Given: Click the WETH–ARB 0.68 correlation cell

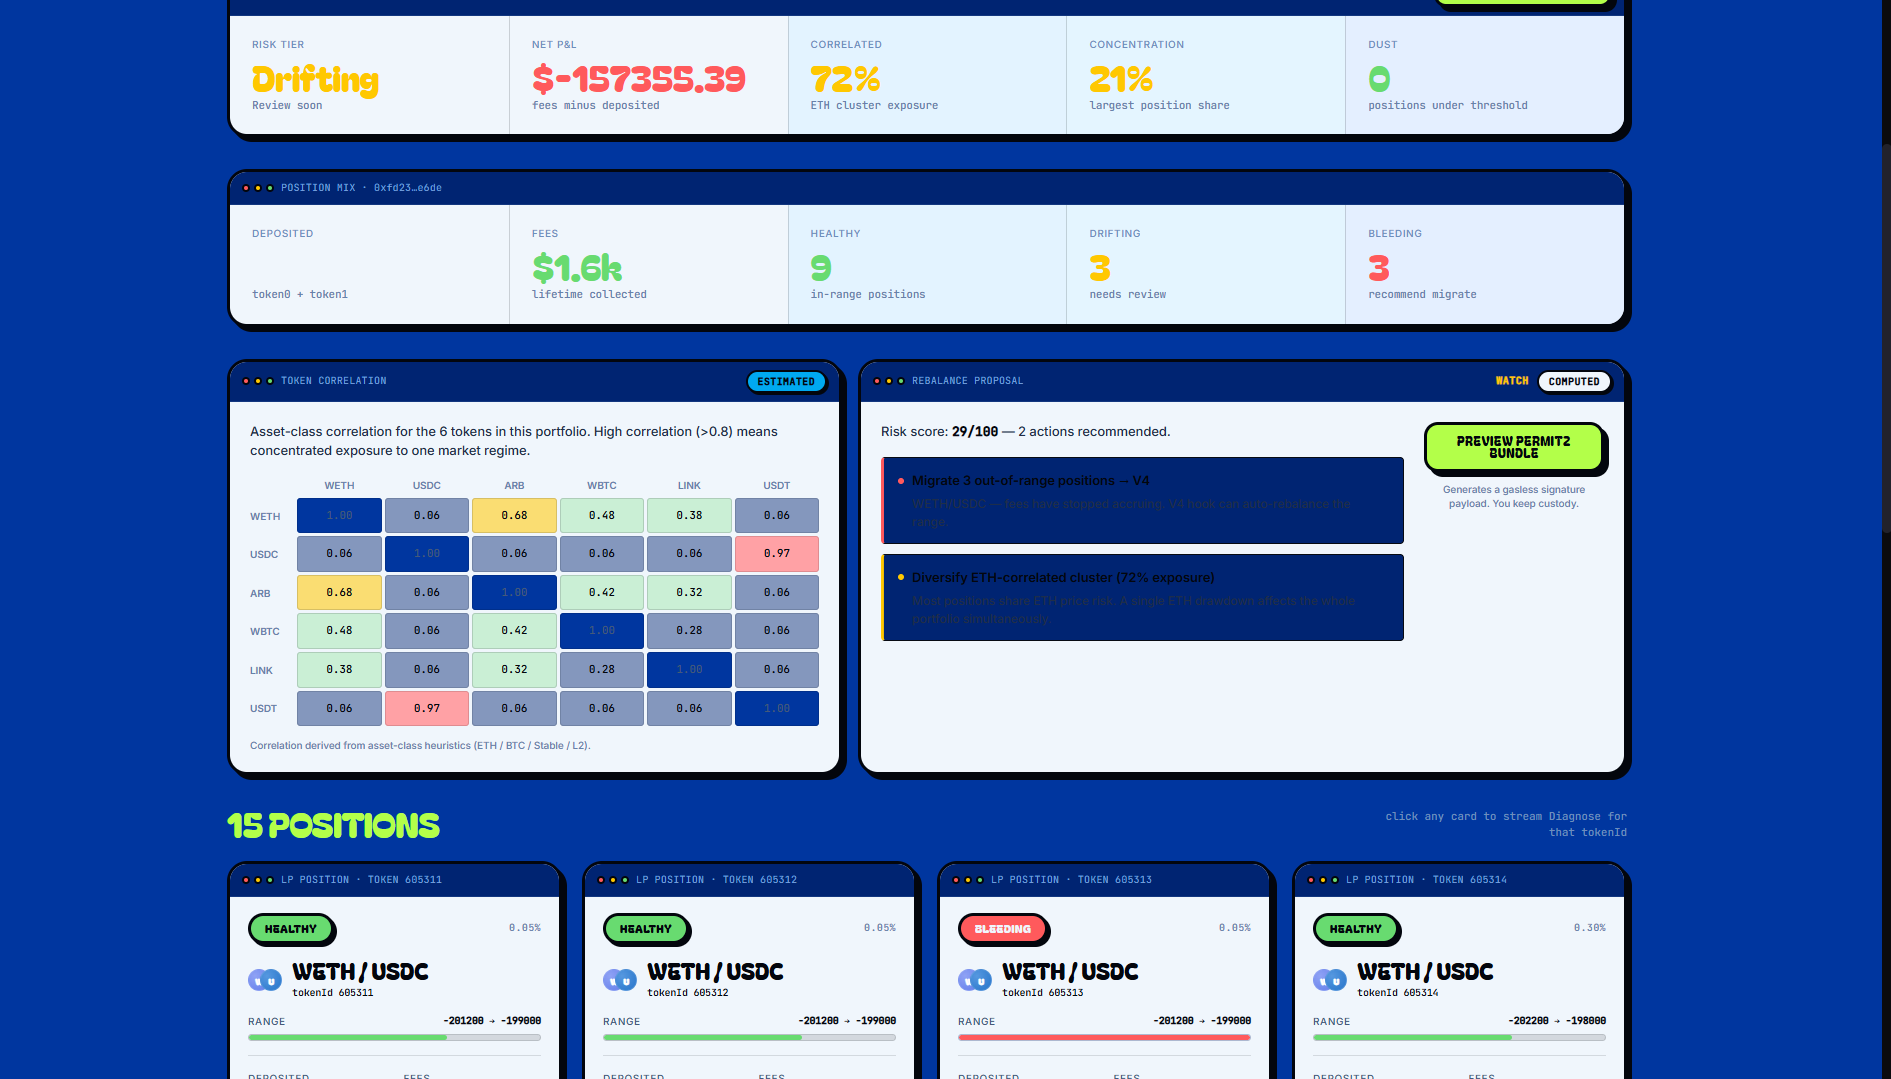Looking at the screenshot, I should click(514, 515).
